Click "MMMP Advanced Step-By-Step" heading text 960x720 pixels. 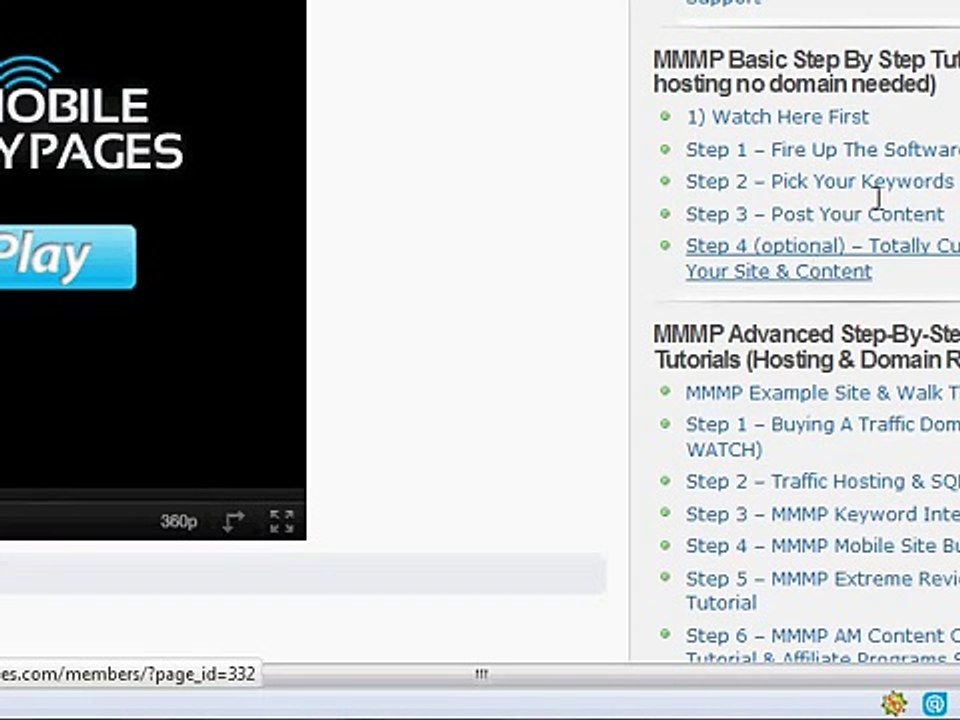click(806, 347)
